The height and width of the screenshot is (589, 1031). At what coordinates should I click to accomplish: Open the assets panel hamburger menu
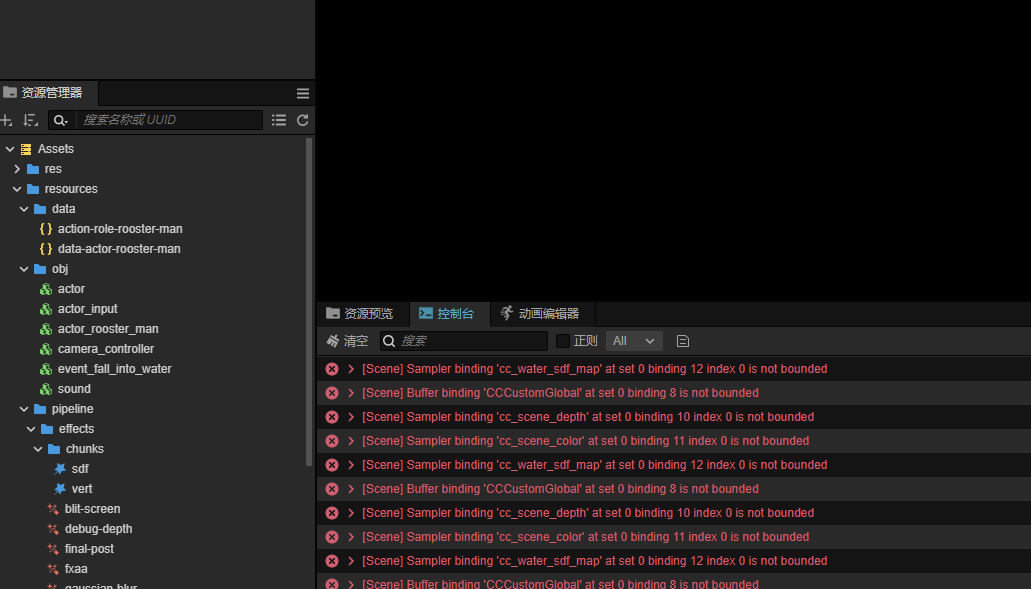pyautogui.click(x=302, y=93)
